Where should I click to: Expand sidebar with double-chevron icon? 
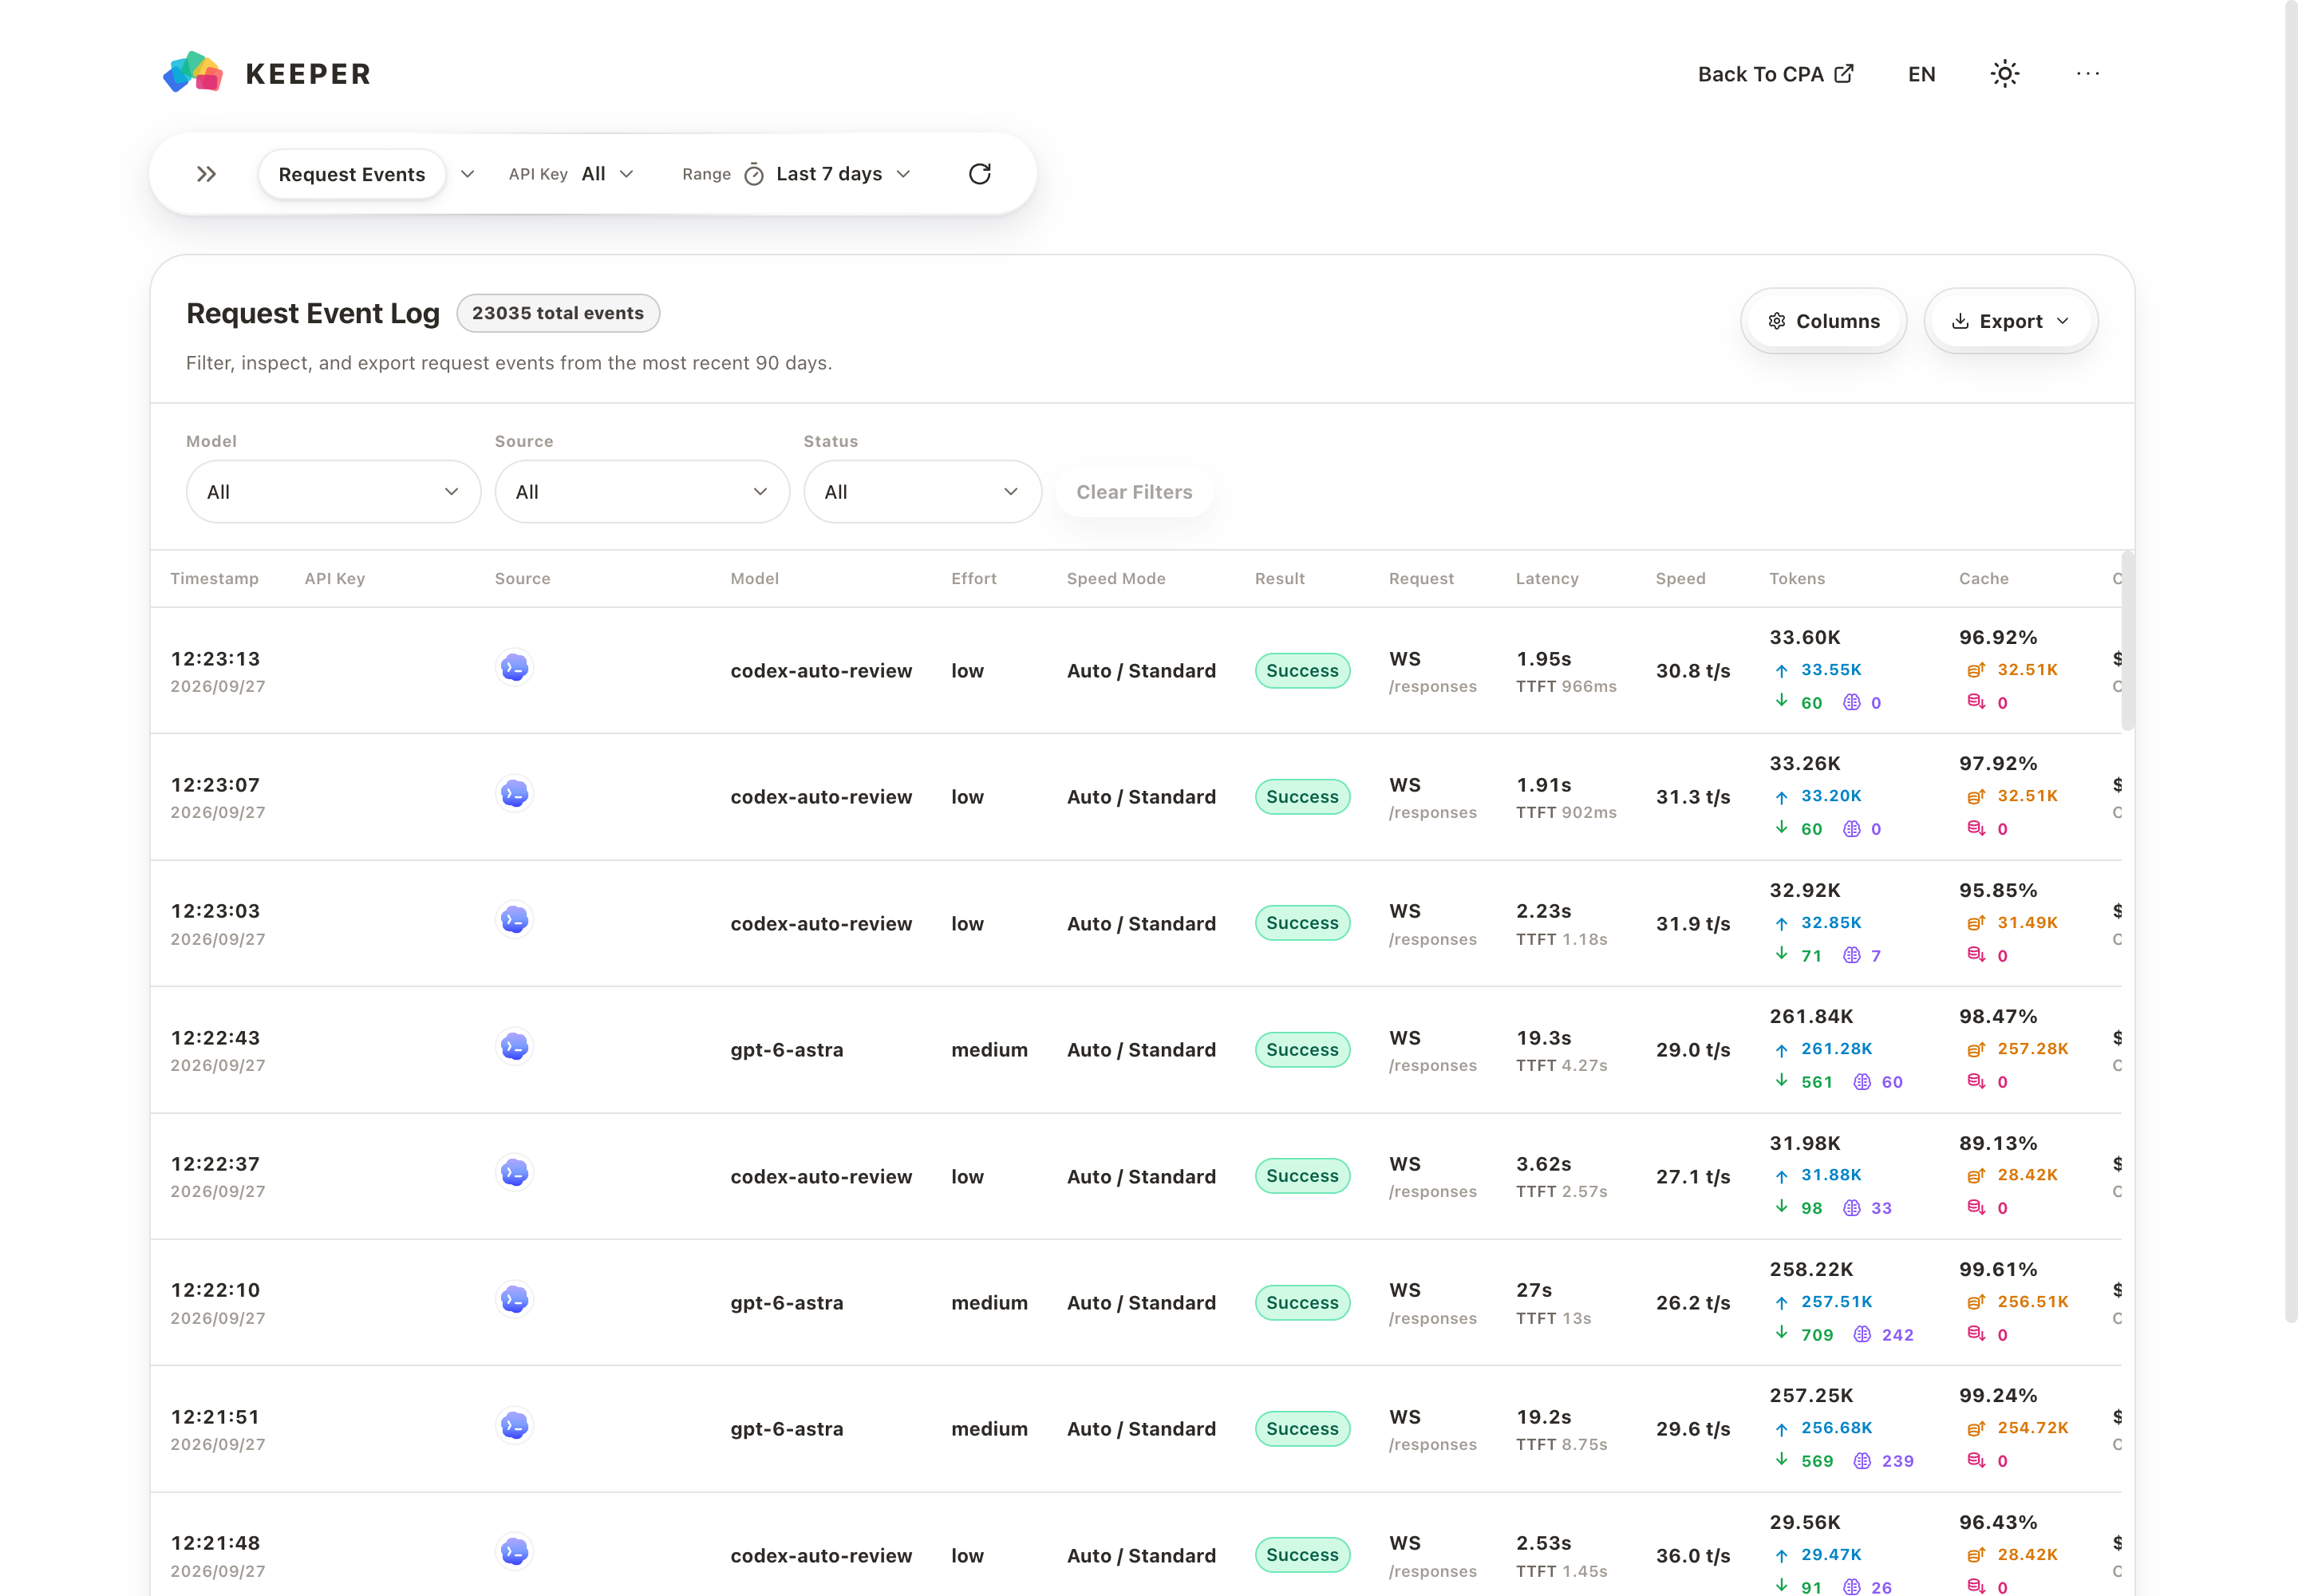coord(206,174)
